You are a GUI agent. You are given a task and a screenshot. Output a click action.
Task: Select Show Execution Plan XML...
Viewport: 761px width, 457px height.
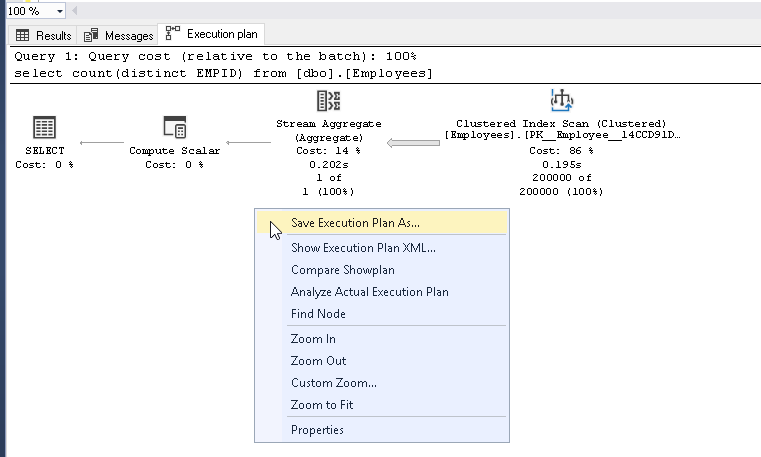(x=363, y=248)
